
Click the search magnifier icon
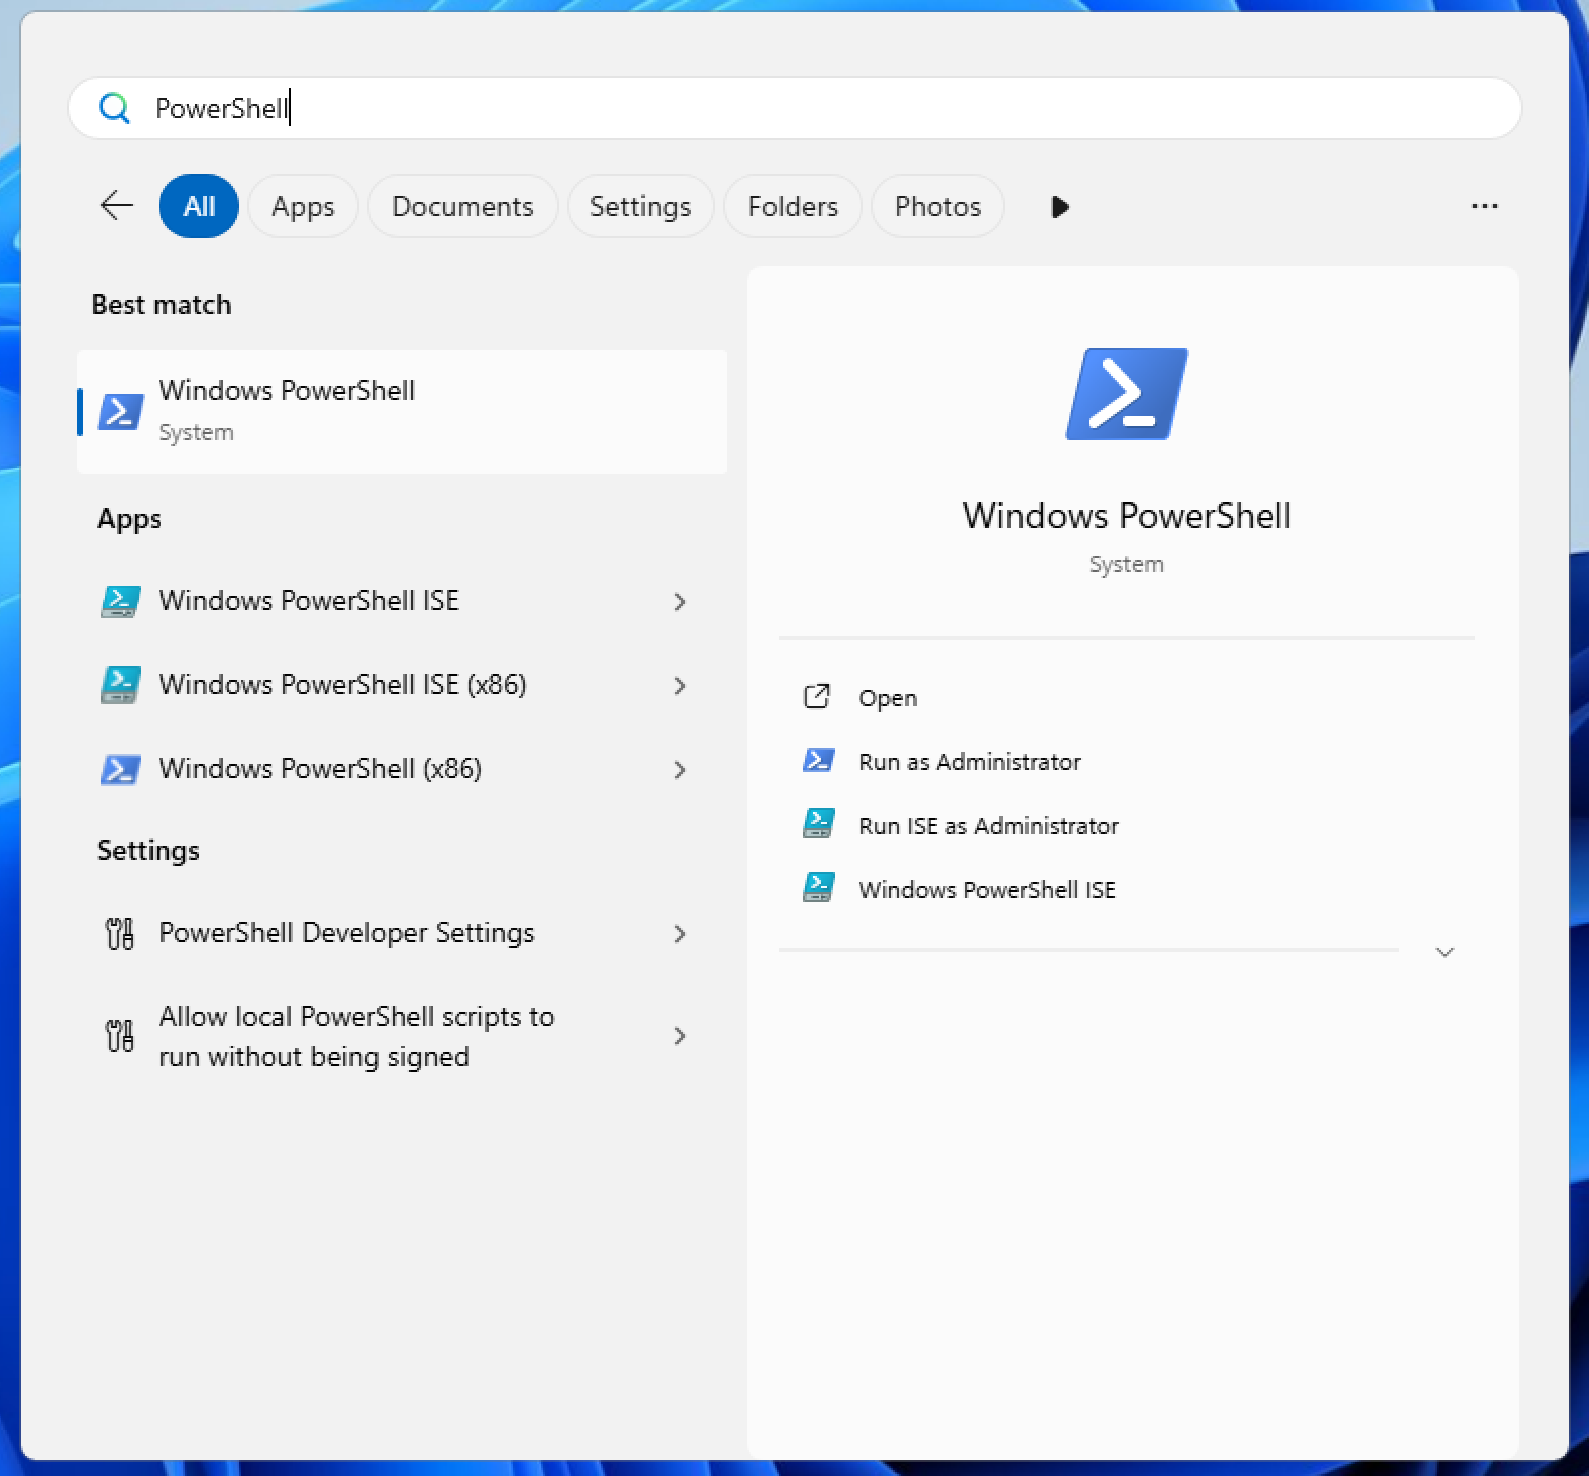click(115, 108)
